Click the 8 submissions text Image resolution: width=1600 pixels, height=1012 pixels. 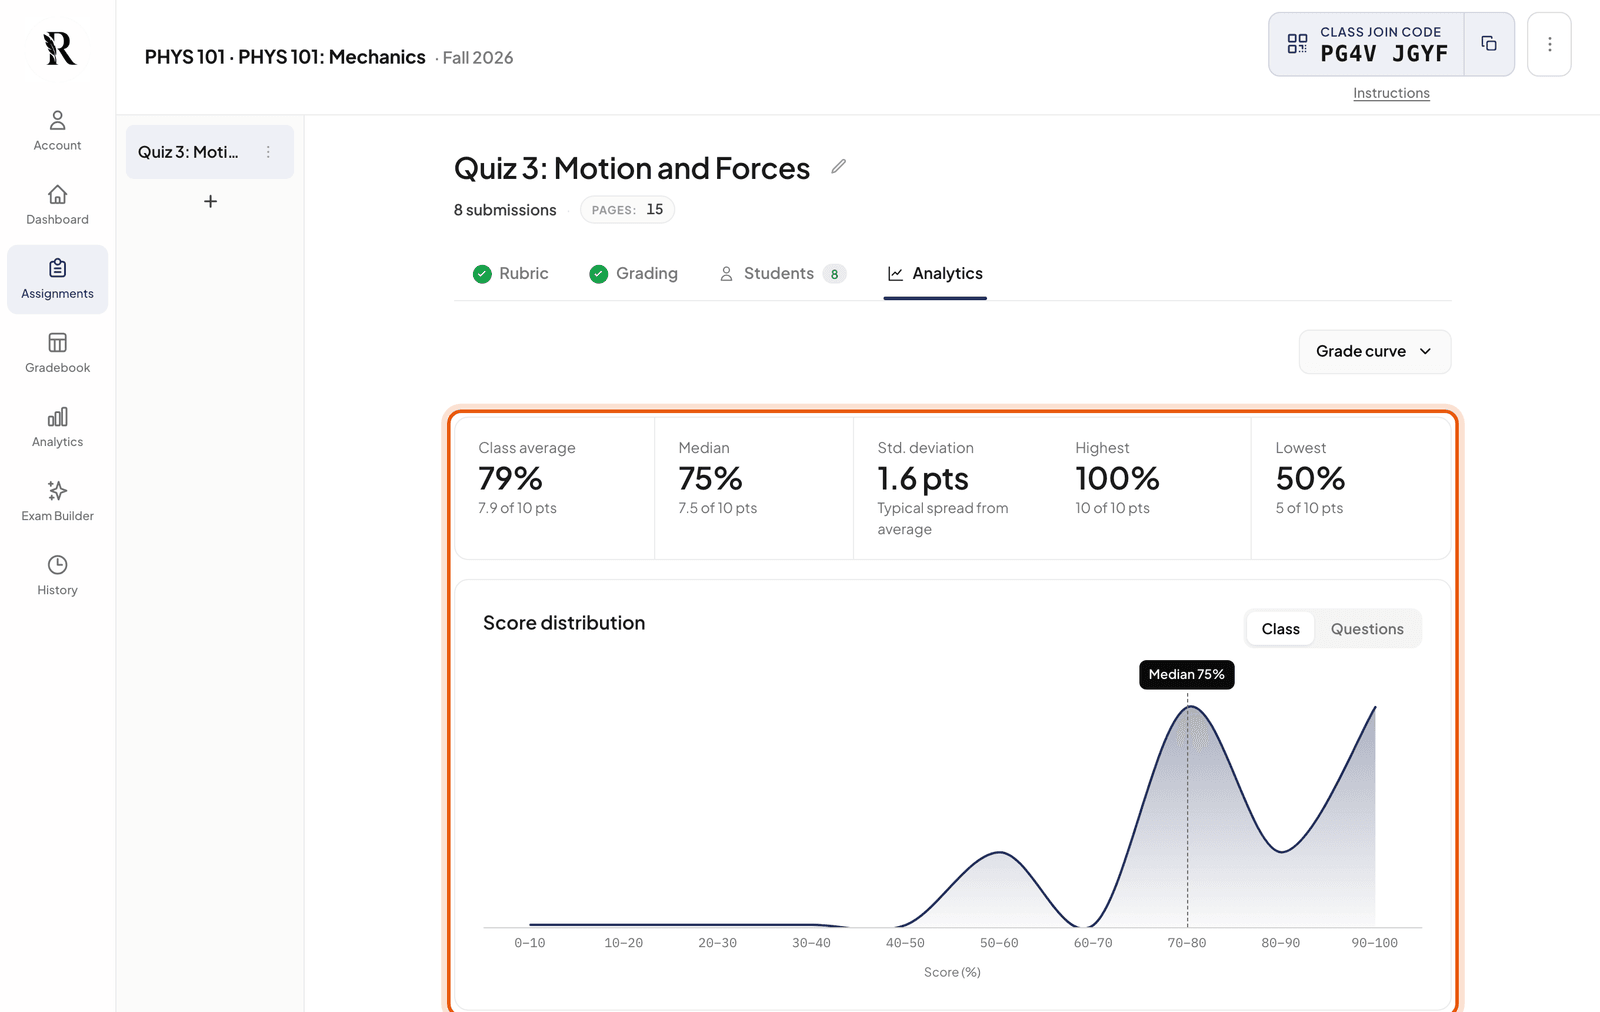click(x=505, y=210)
